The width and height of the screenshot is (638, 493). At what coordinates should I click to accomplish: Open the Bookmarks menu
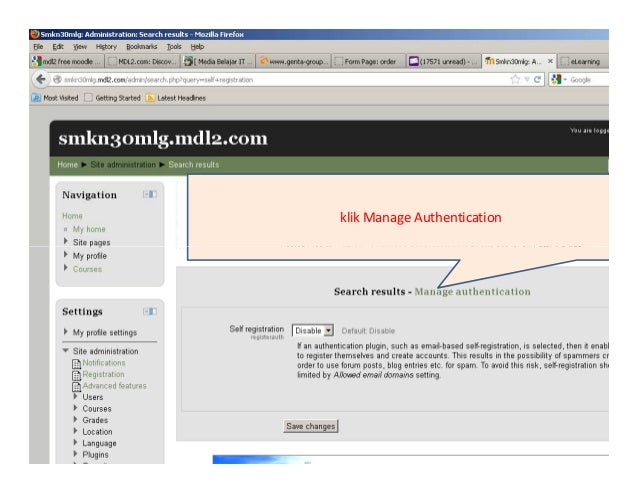142,46
